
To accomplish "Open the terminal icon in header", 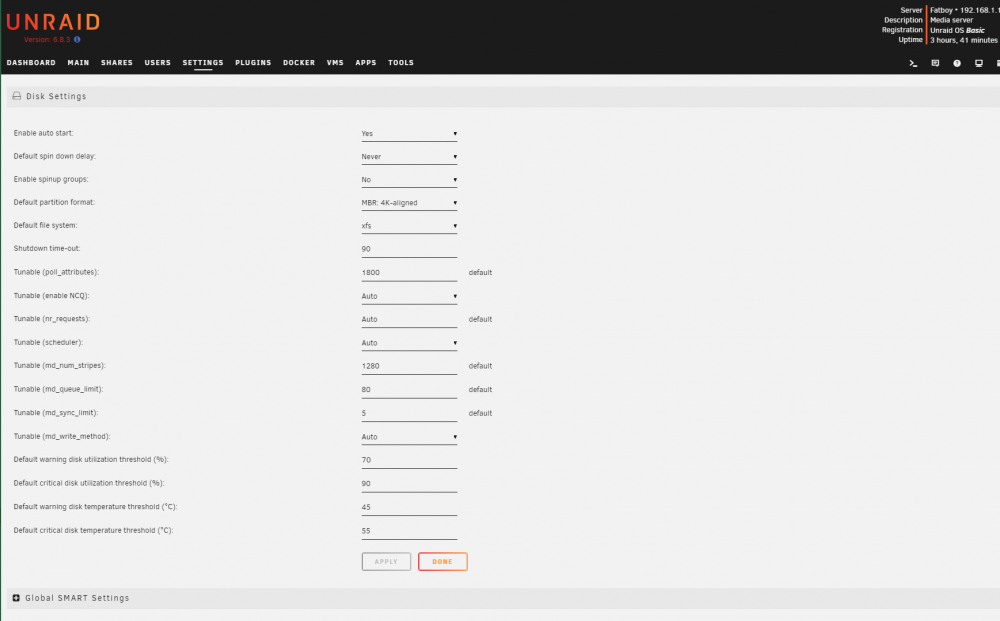I will 913,63.
